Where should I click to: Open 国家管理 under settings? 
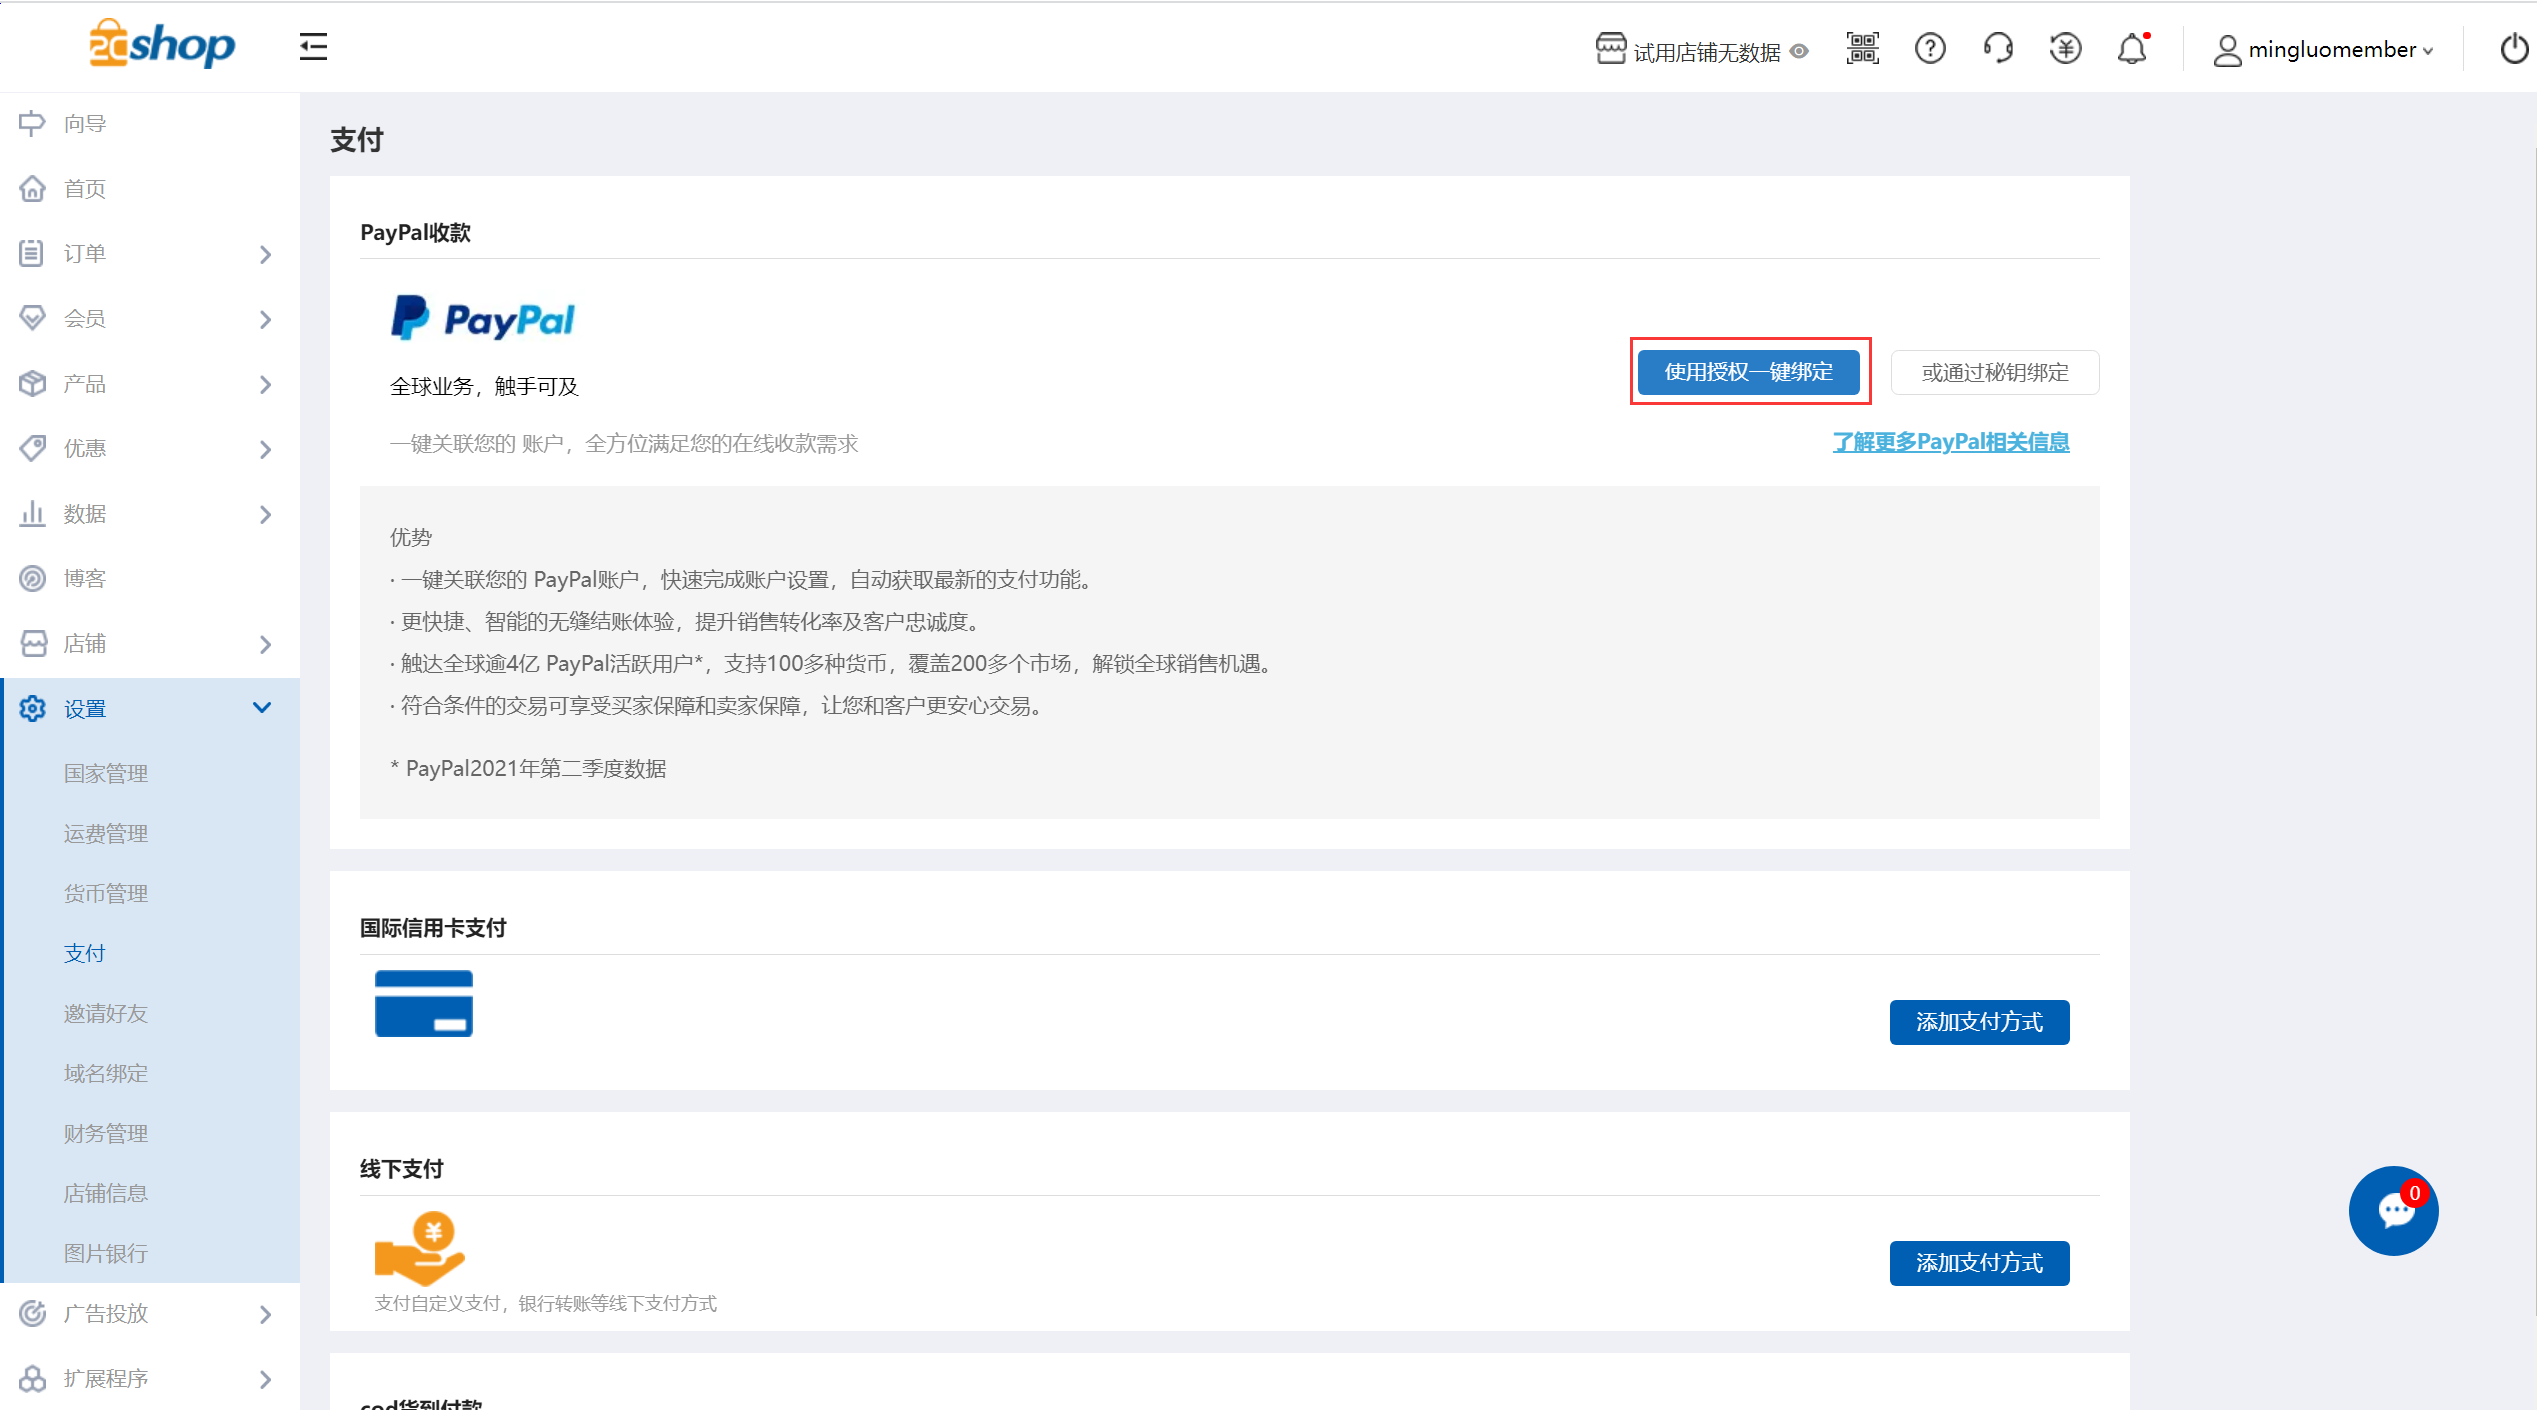click(106, 773)
